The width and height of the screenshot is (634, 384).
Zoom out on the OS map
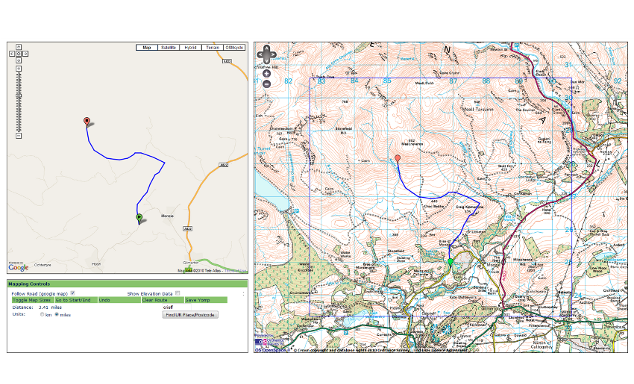click(266, 84)
